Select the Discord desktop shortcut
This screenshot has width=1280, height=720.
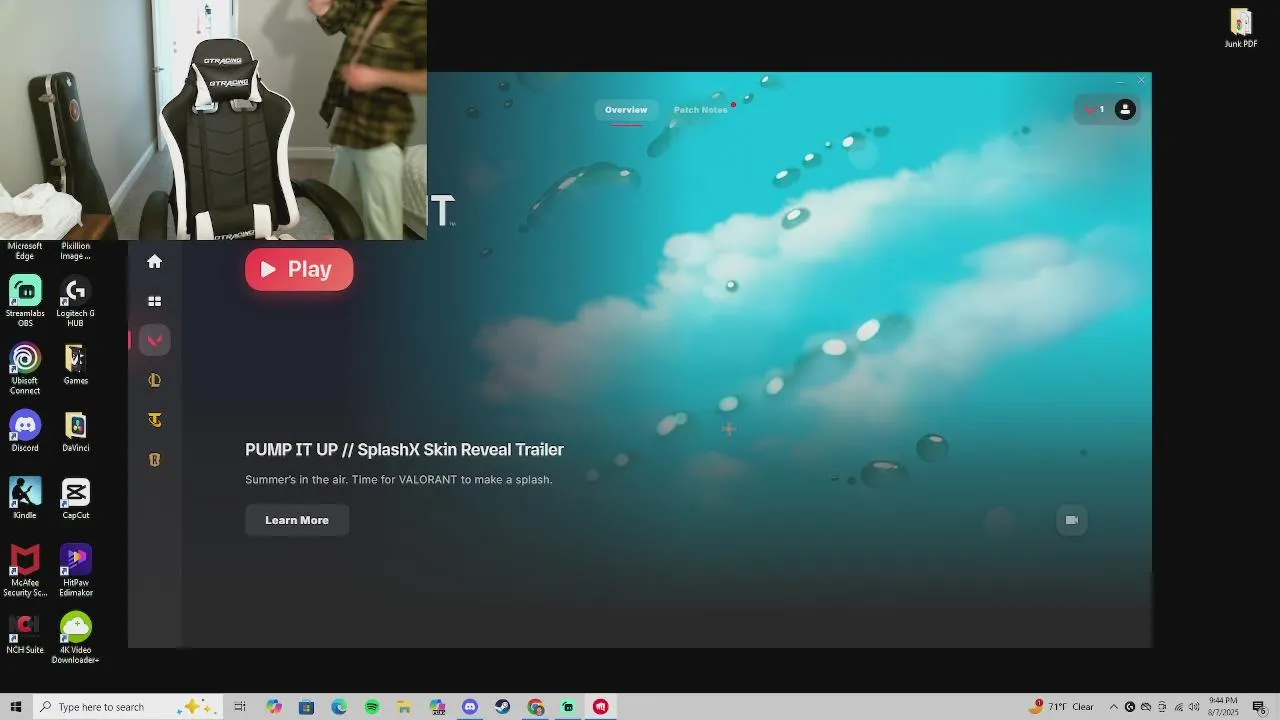tap(25, 431)
